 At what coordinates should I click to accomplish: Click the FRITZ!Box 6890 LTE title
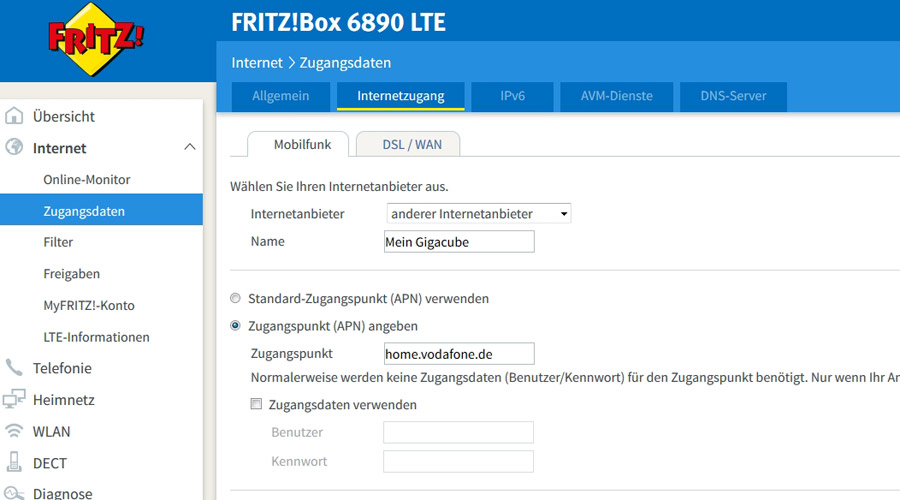coord(338,22)
